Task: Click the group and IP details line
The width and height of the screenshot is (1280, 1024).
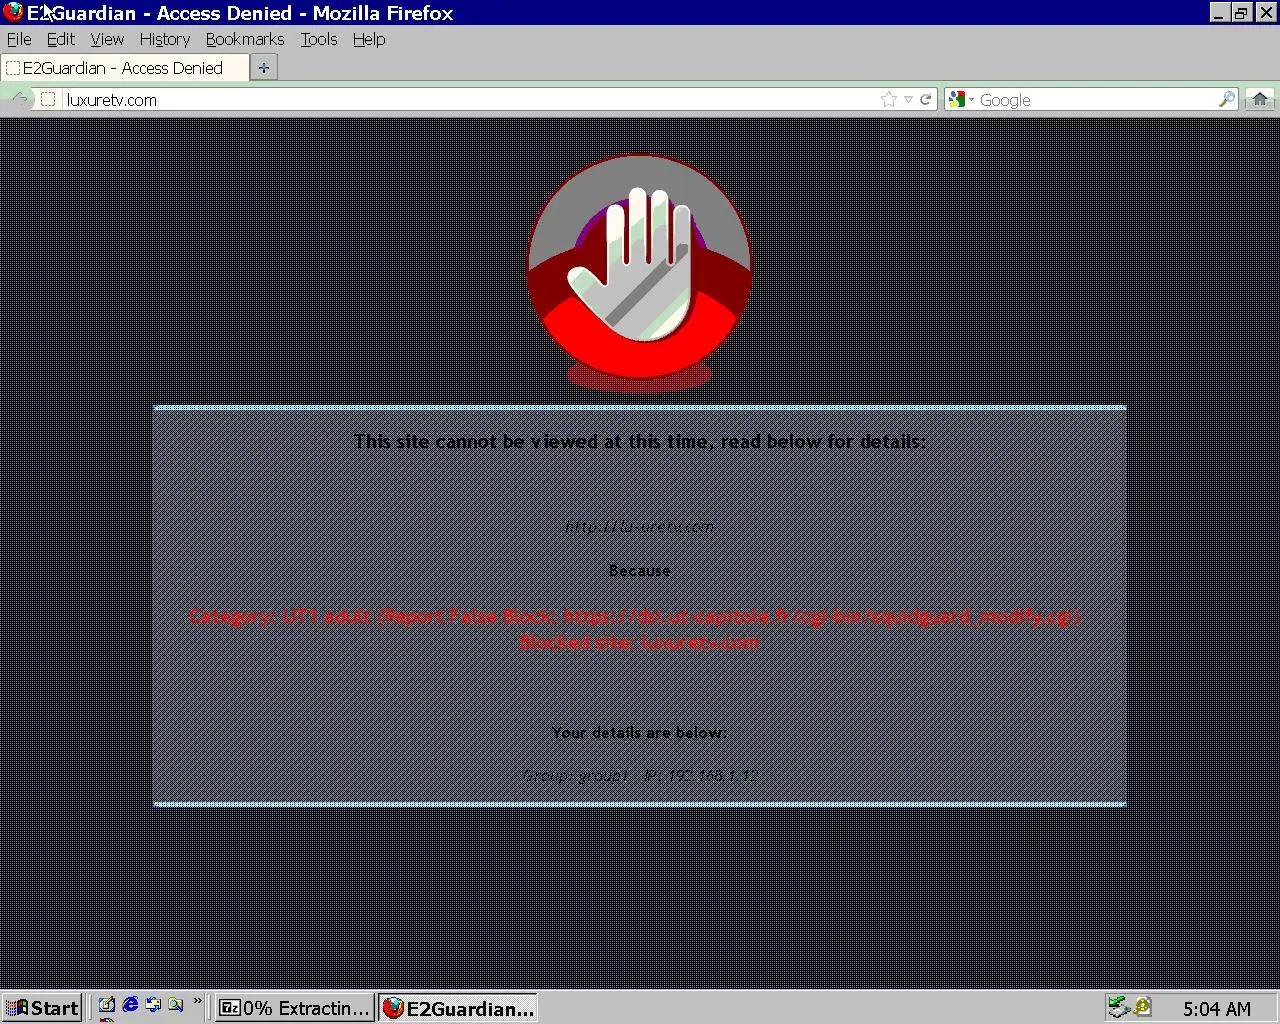Action: point(640,775)
